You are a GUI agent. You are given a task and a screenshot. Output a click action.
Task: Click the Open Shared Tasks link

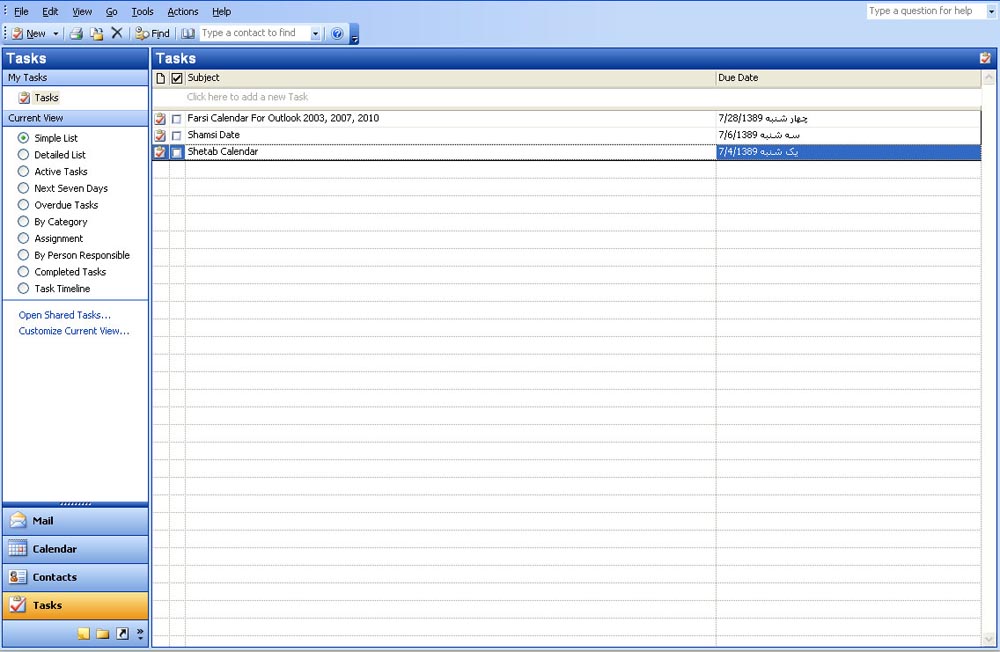(64, 315)
